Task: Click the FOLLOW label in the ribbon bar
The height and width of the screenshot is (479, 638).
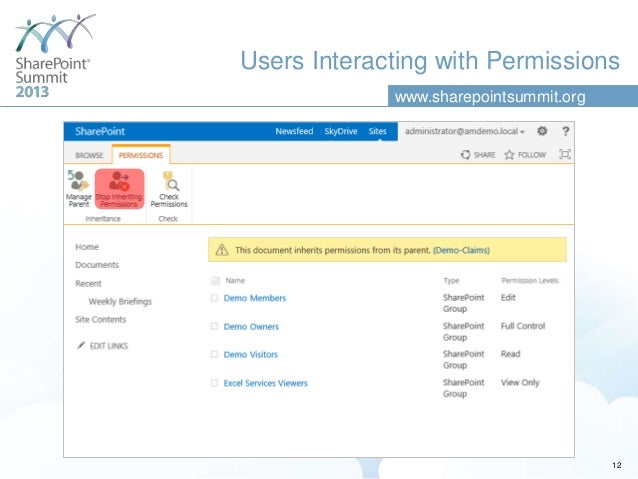Action: pyautogui.click(x=532, y=155)
